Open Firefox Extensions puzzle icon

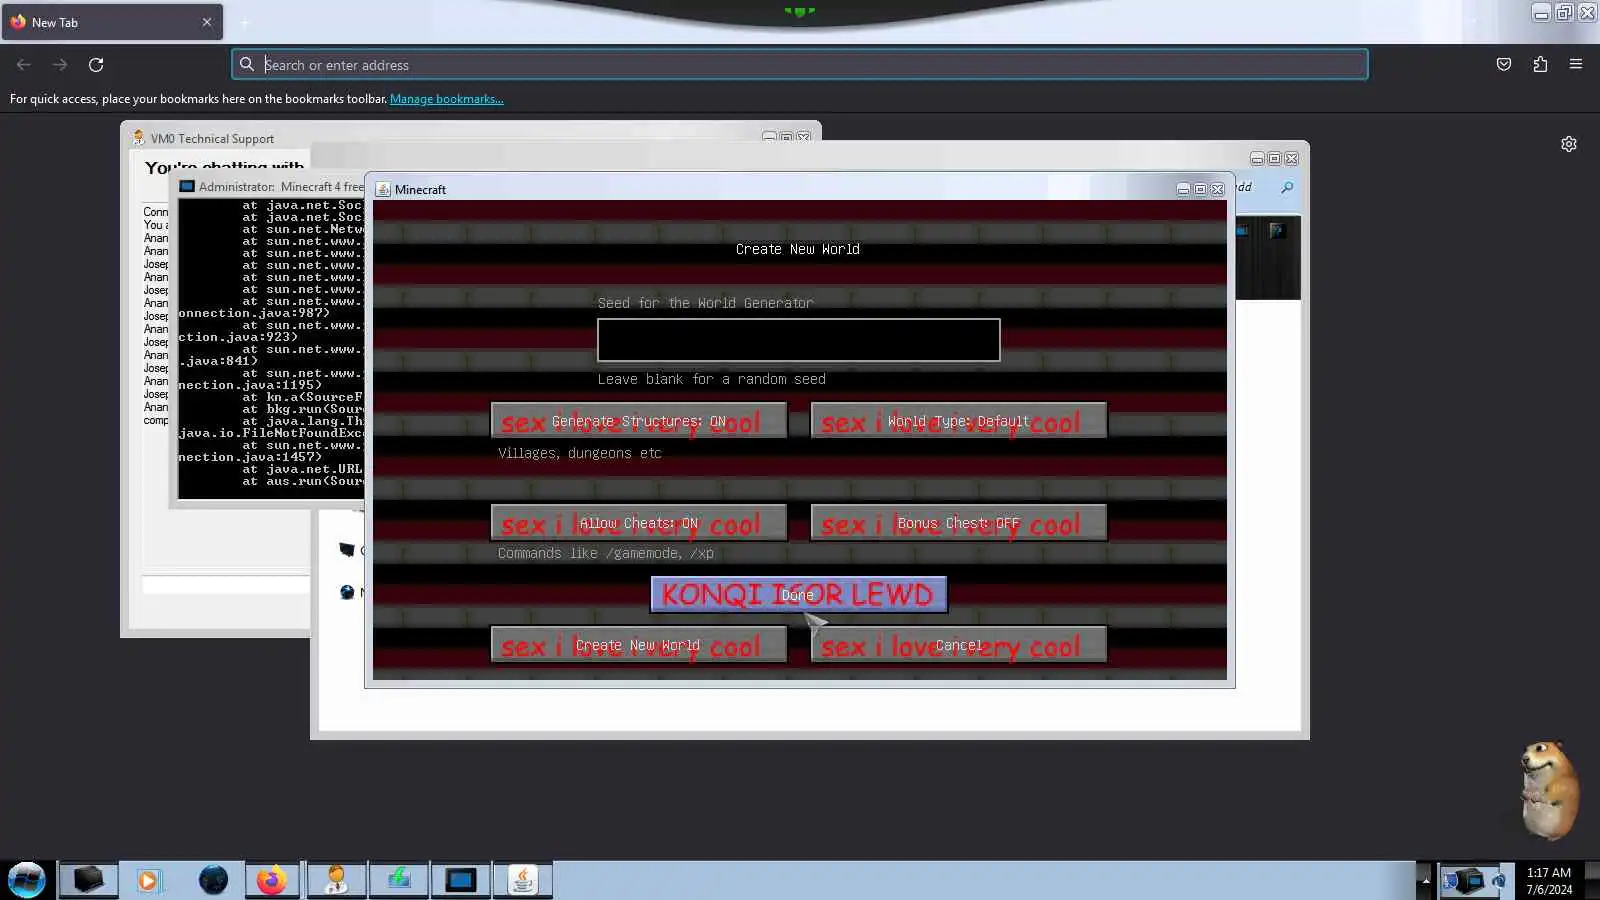pos(1540,65)
